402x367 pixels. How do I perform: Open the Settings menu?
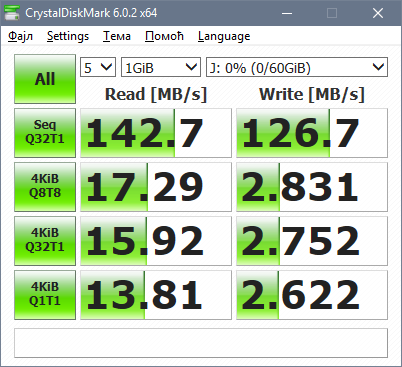(68, 36)
